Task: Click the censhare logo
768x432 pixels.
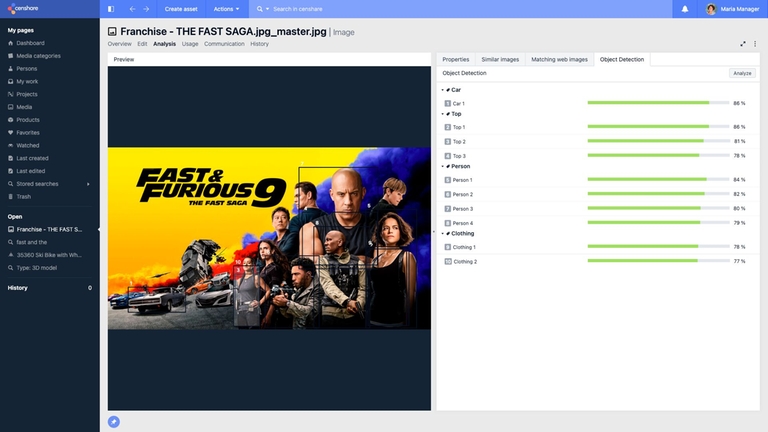Action: tap(23, 9)
